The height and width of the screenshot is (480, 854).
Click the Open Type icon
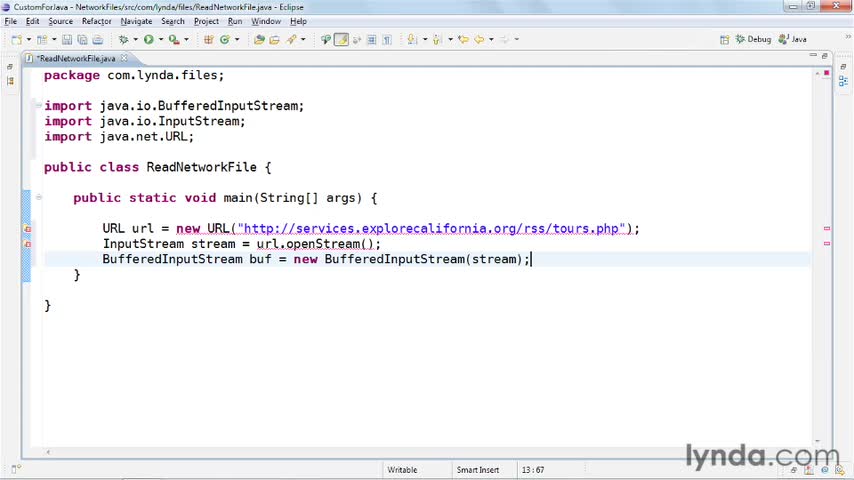259,39
